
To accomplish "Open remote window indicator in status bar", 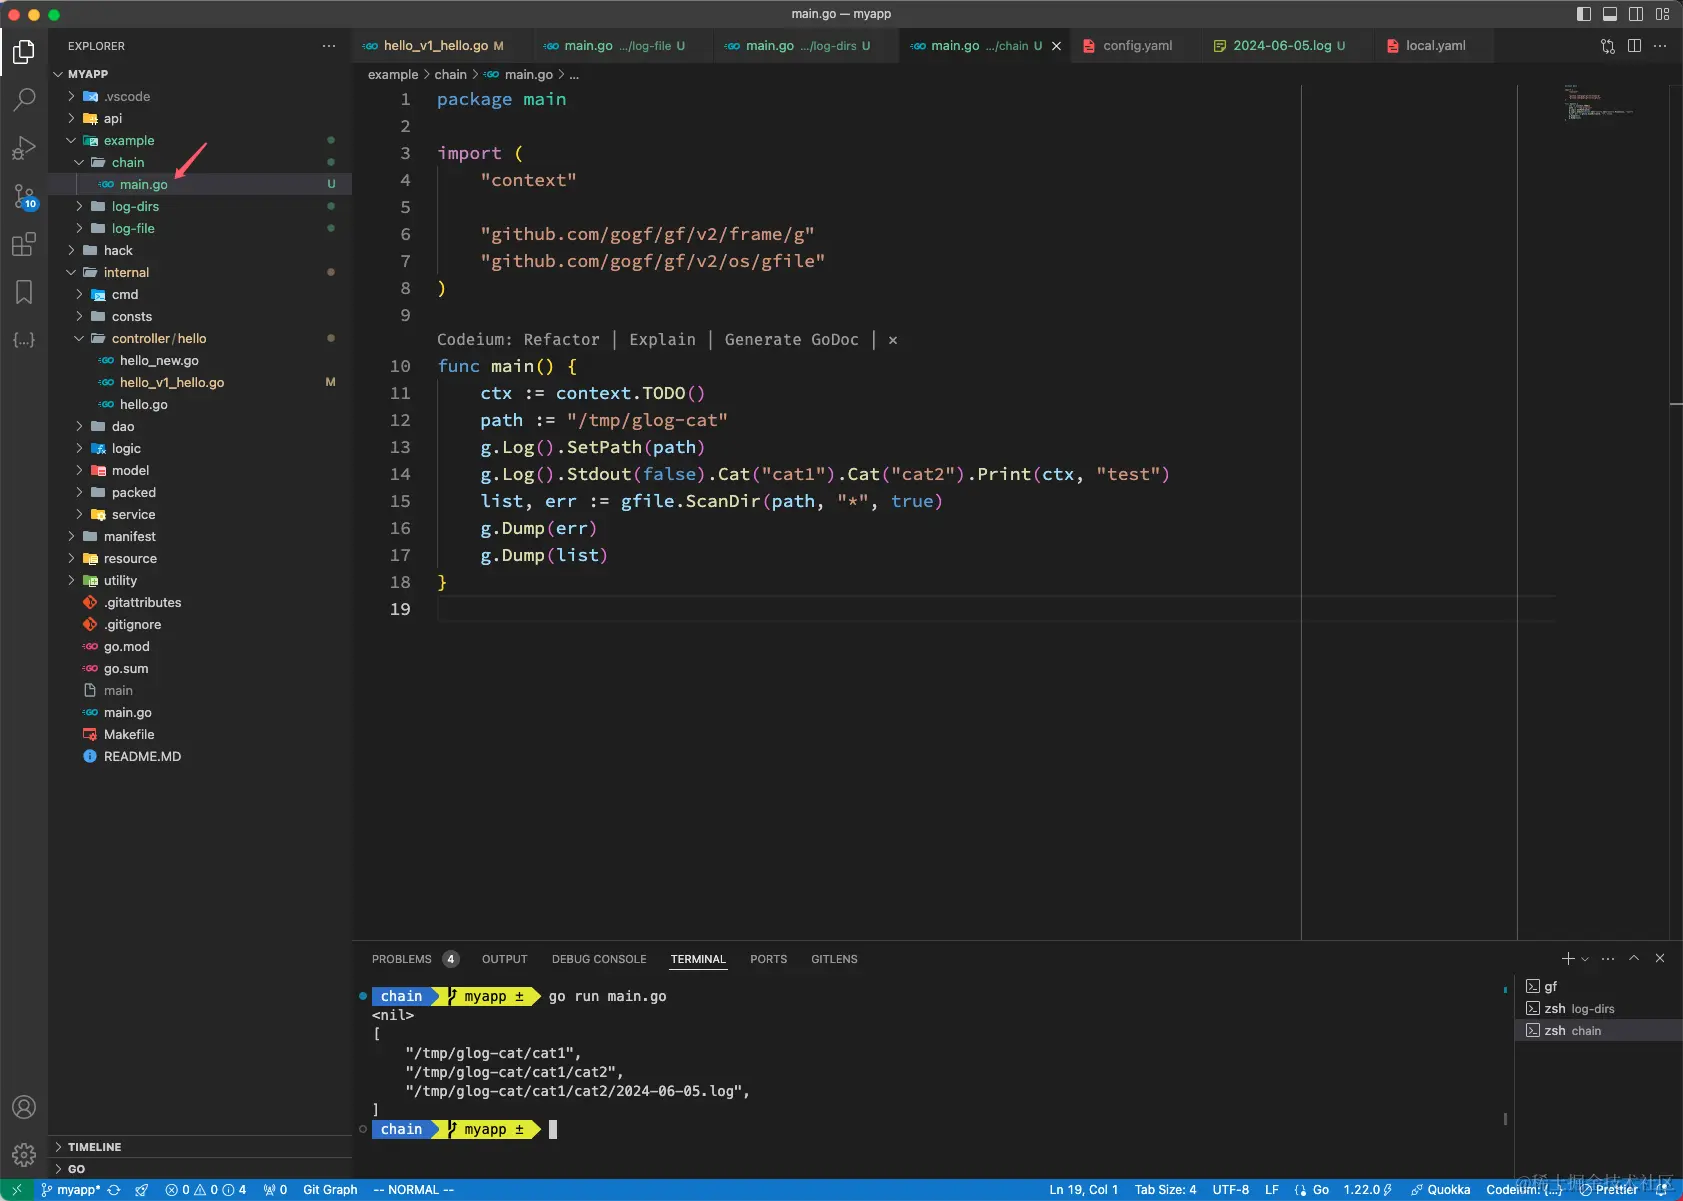I will 17,1190.
